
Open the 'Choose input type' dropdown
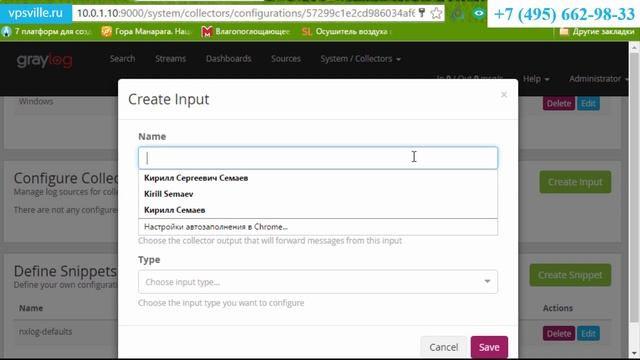click(318, 282)
